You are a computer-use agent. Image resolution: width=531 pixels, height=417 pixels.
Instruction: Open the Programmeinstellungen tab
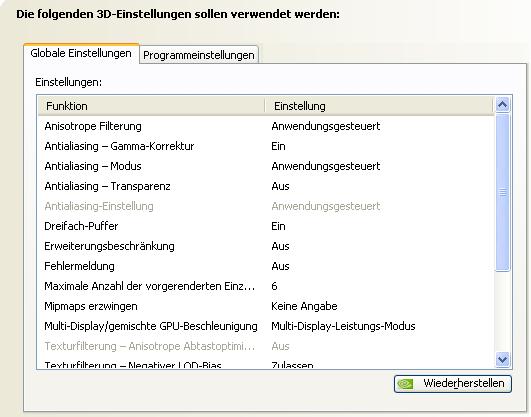point(199,55)
